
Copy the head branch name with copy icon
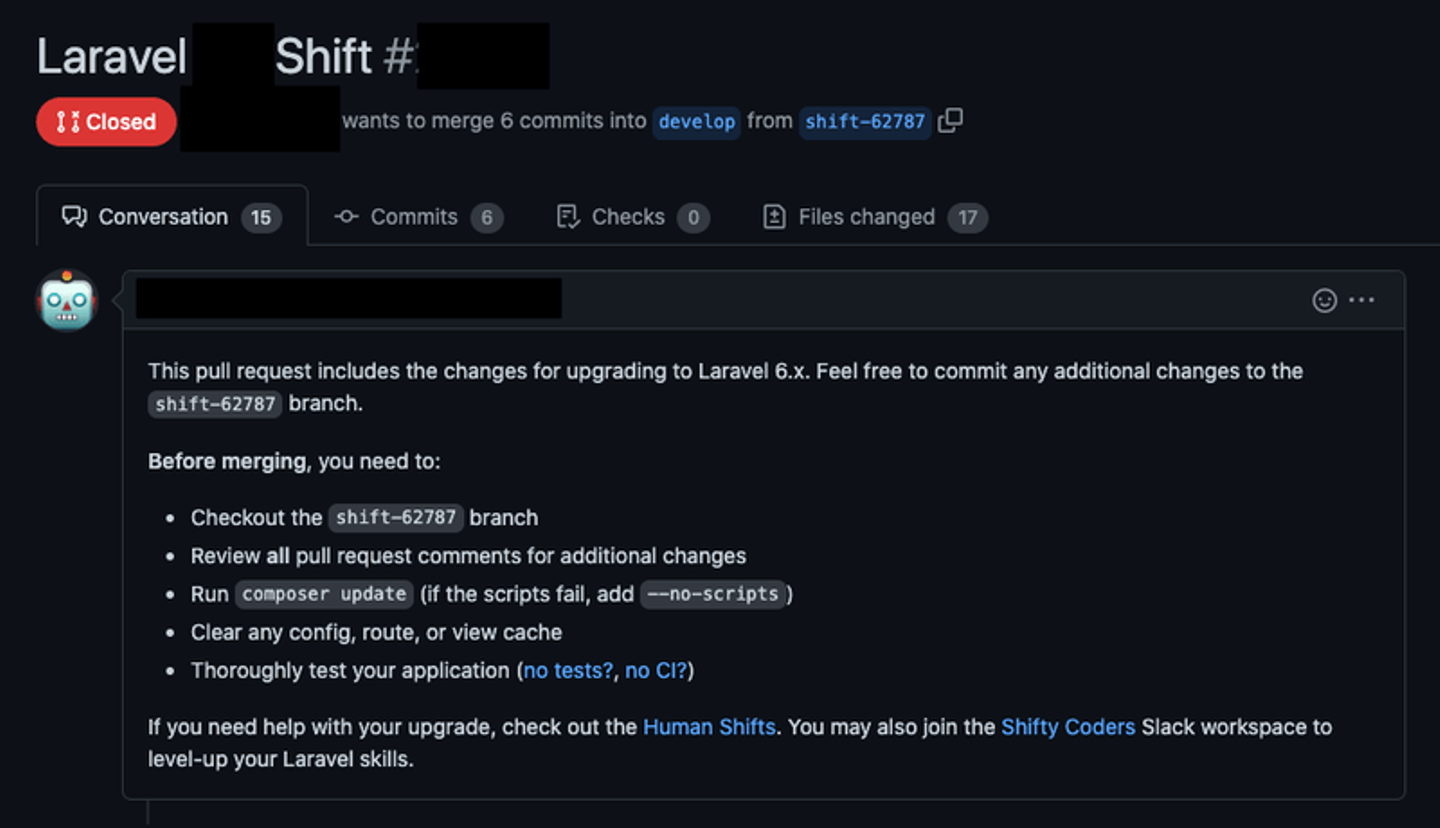(x=951, y=121)
